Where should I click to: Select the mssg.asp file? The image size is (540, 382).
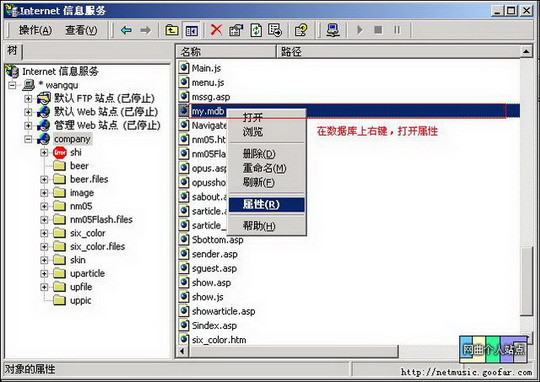[211, 97]
